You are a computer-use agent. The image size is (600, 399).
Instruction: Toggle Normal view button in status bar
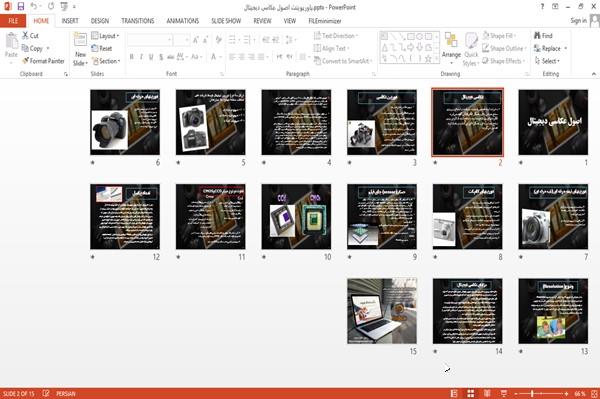click(x=454, y=394)
